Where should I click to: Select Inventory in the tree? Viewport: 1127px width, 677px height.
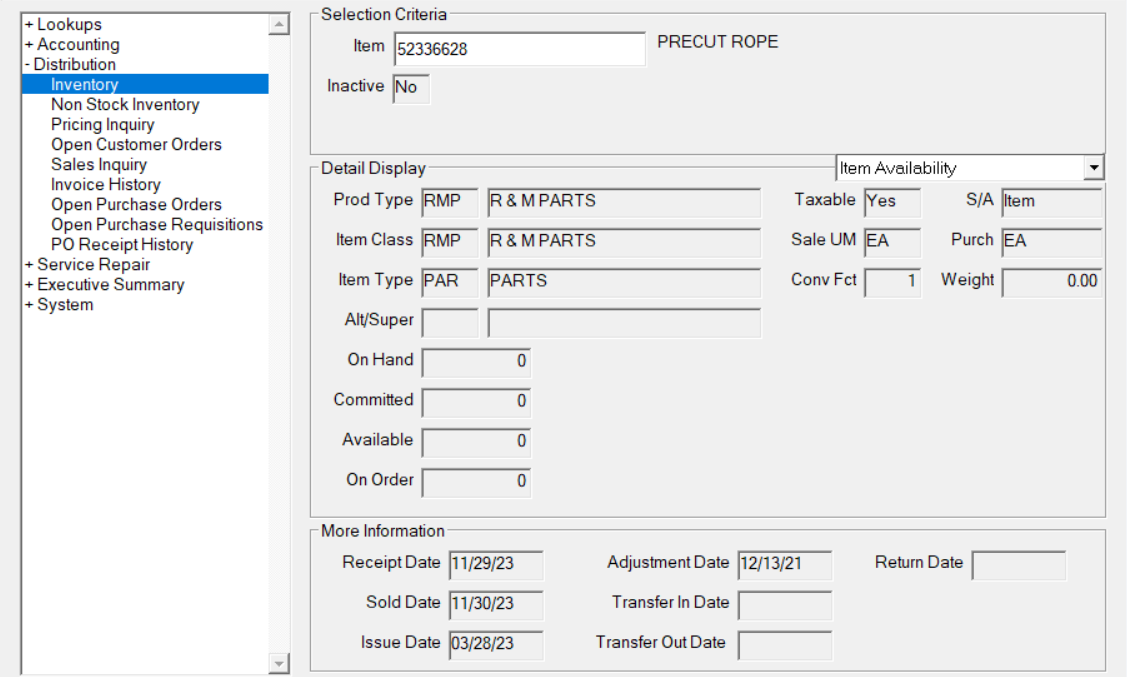[x=145, y=84]
